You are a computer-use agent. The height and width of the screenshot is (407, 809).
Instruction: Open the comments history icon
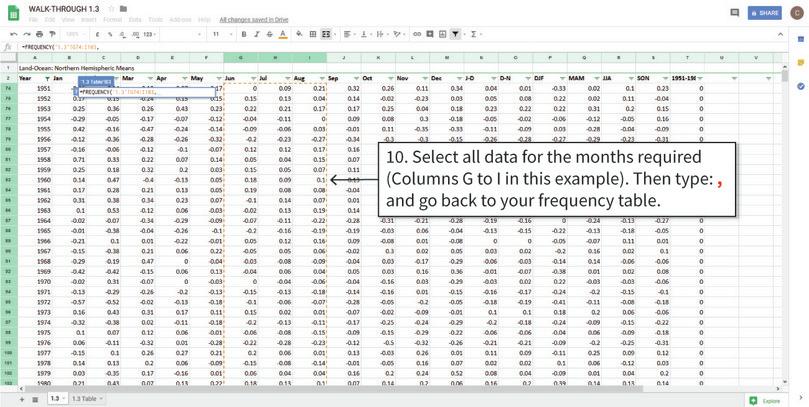735,13
